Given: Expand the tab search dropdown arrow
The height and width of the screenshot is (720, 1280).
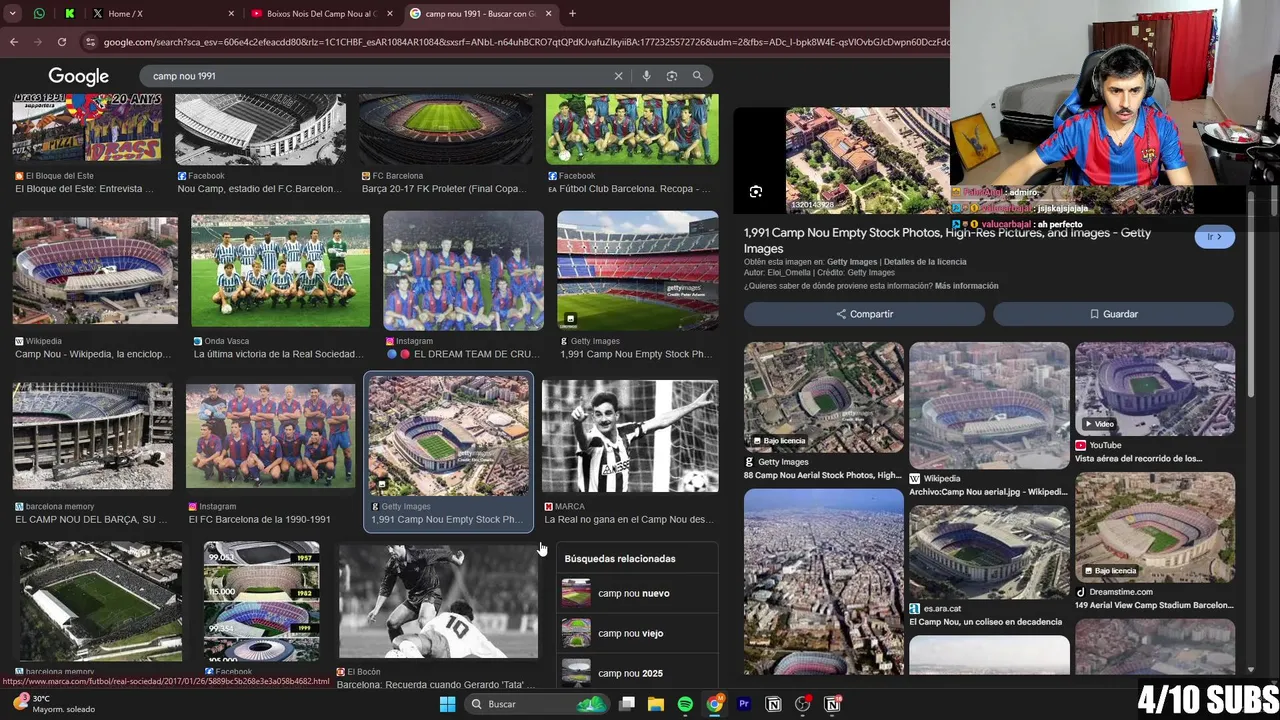Looking at the screenshot, I should pyautogui.click(x=13, y=14).
